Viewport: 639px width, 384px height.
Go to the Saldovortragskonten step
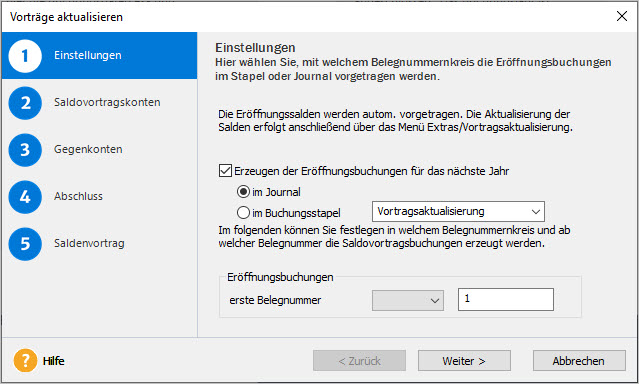click(107, 102)
